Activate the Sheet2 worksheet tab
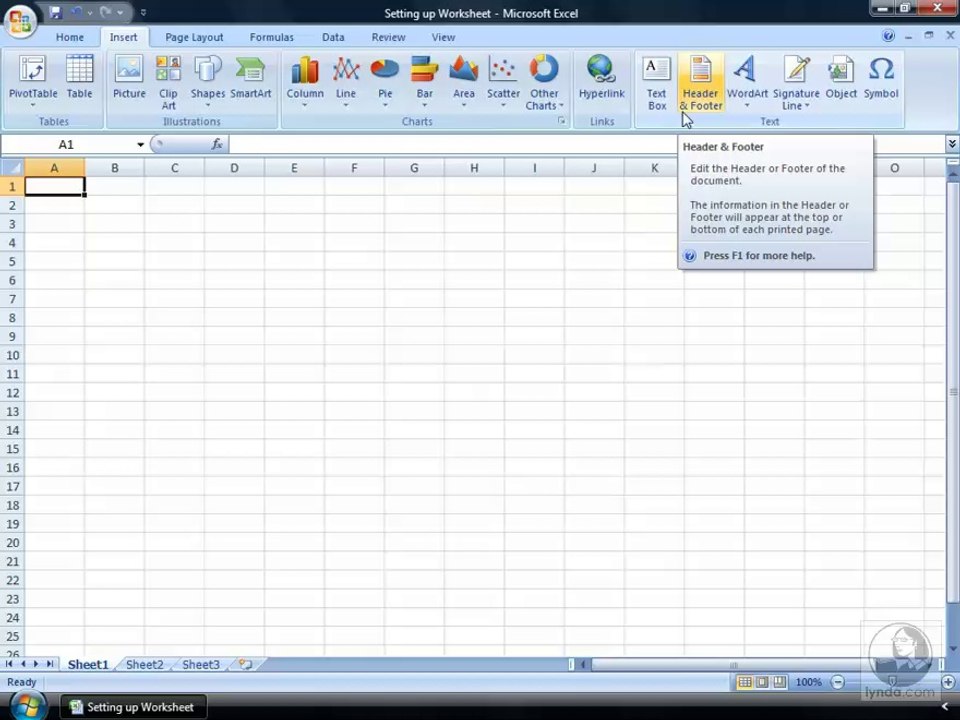960x720 pixels. tap(144, 664)
